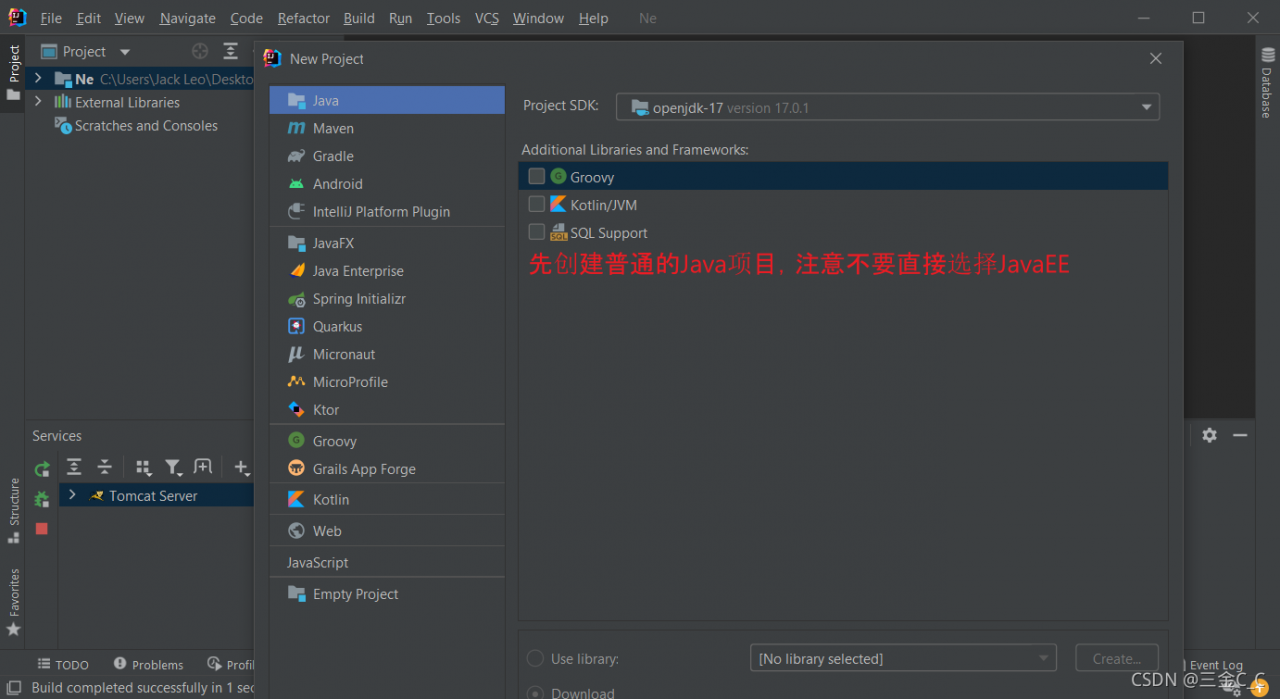This screenshot has height=699, width=1280.
Task: Enable Groovy framework checkbox
Action: point(537,177)
